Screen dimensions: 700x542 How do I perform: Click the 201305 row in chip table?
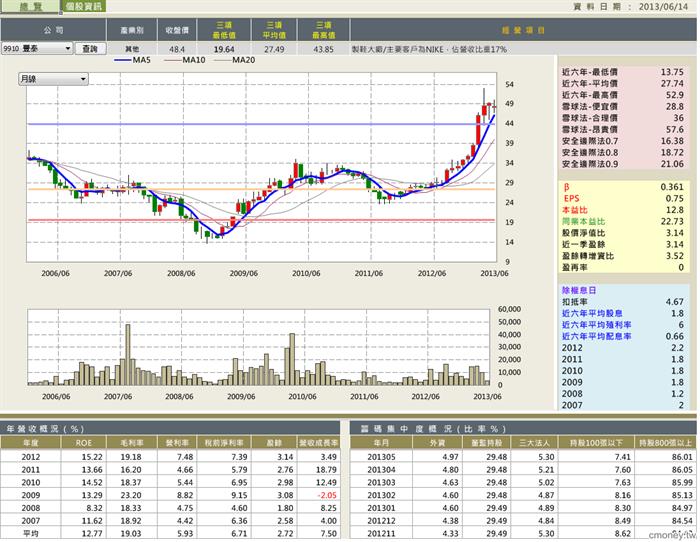point(522,457)
